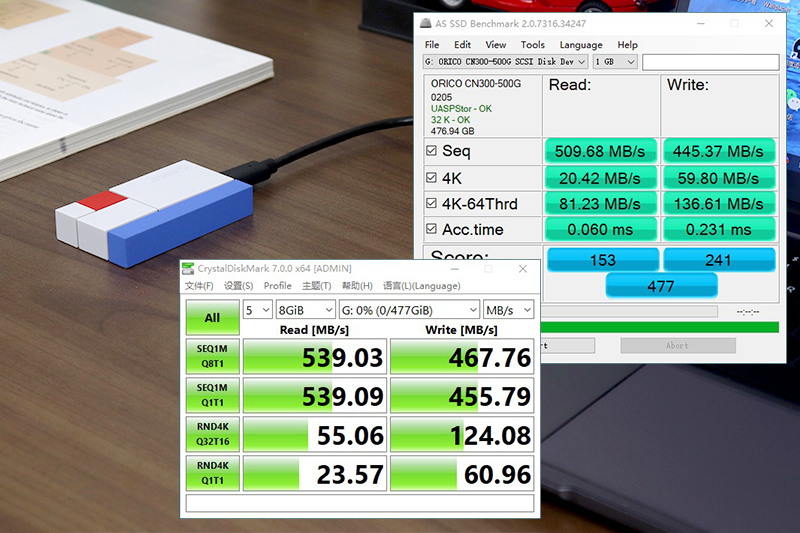The width and height of the screenshot is (800, 533).
Task: Uncheck the Seq test checkbox
Action: click(x=431, y=151)
